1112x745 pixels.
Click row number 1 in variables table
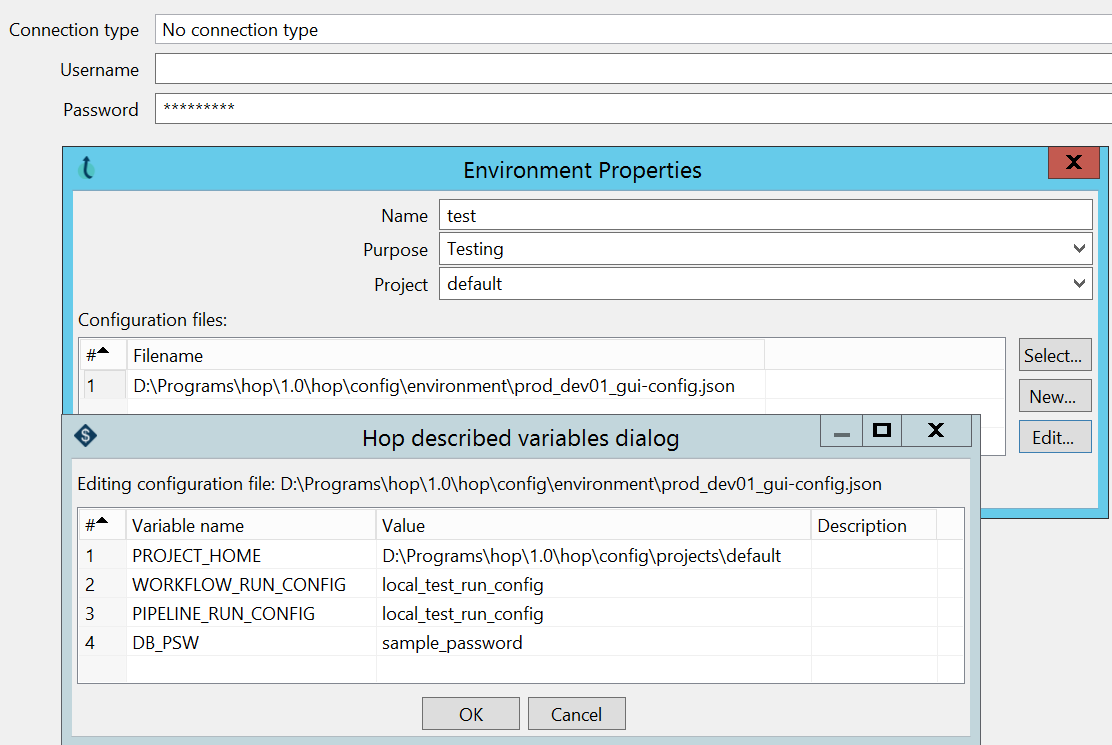[x=102, y=555]
